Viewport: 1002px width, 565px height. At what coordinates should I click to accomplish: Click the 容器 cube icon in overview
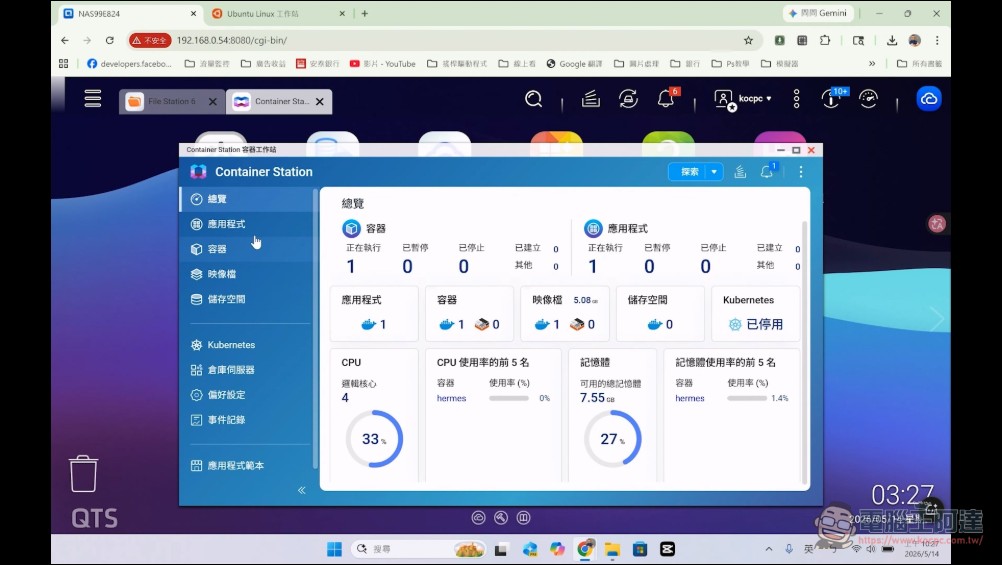click(351, 228)
